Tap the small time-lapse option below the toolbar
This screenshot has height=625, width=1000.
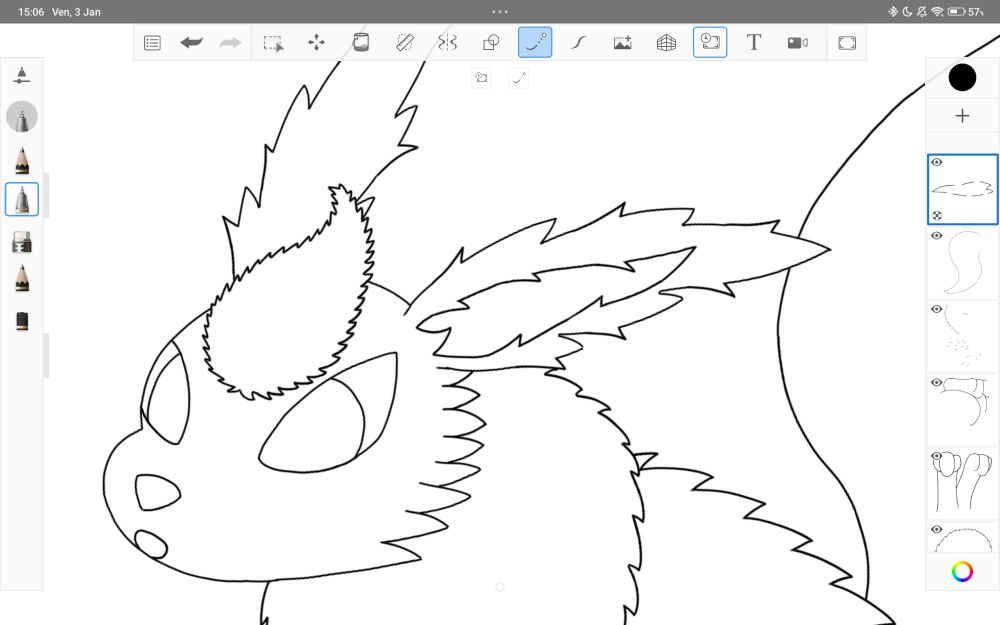pyautogui.click(x=482, y=78)
